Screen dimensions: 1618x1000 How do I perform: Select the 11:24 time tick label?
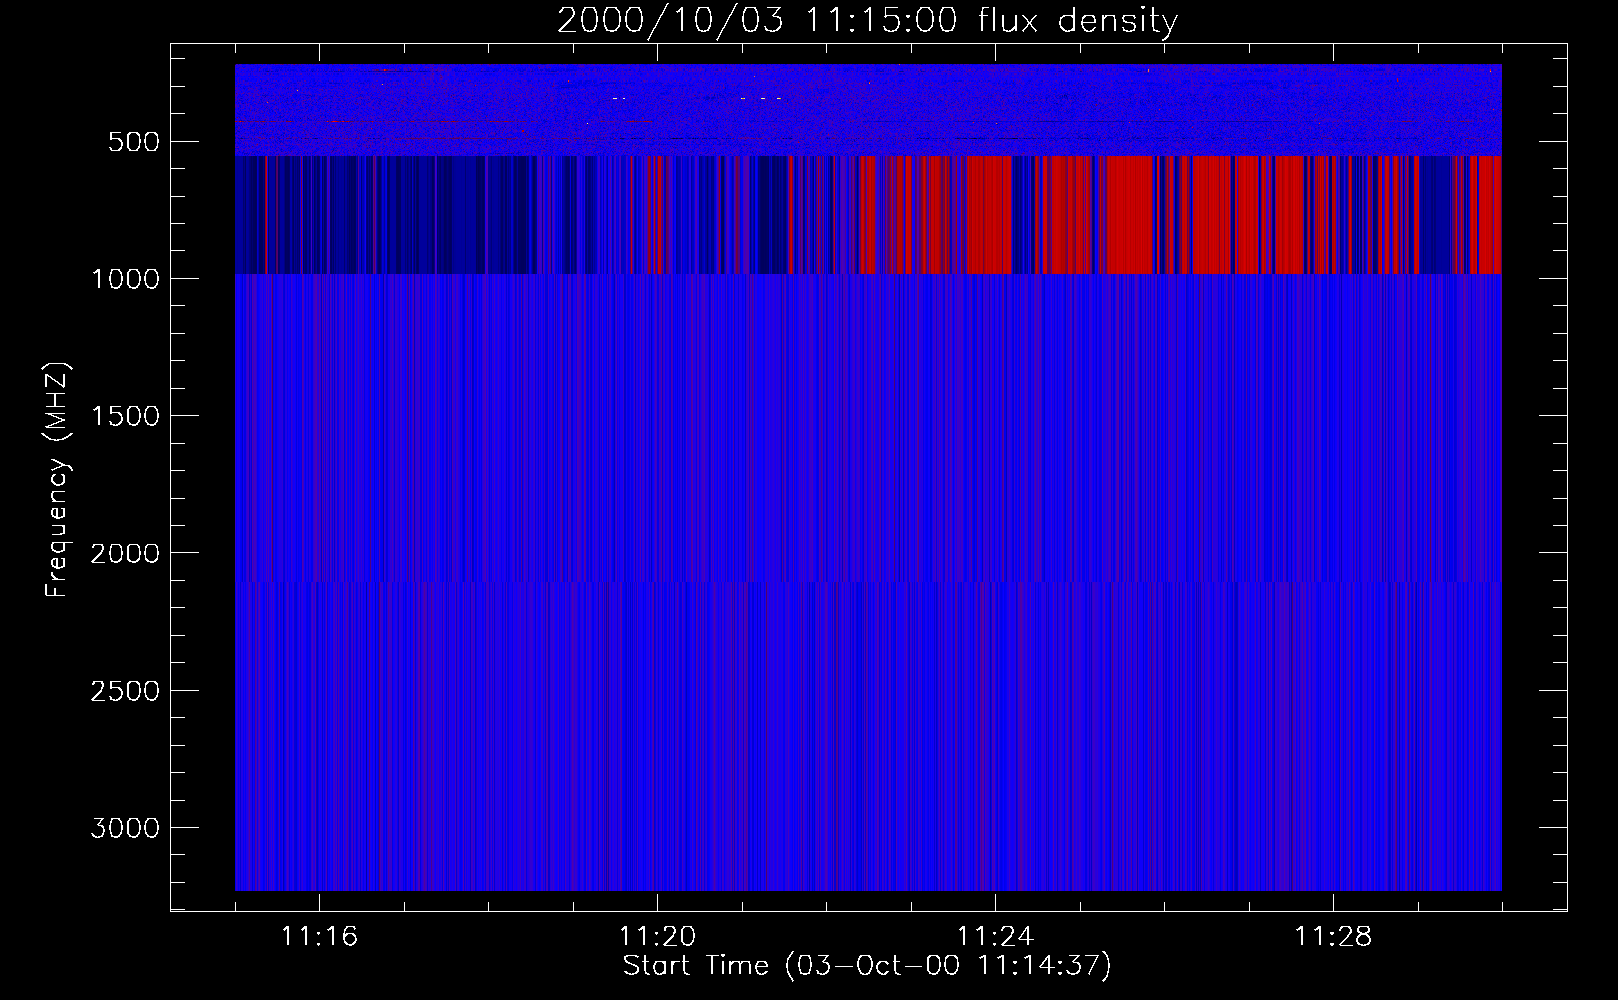[995, 937]
